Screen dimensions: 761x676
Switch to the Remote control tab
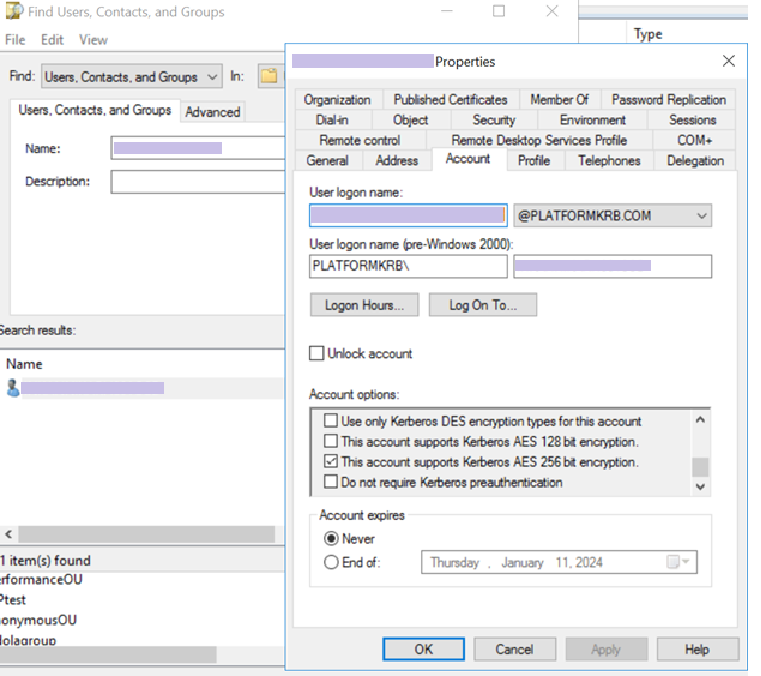(360, 140)
